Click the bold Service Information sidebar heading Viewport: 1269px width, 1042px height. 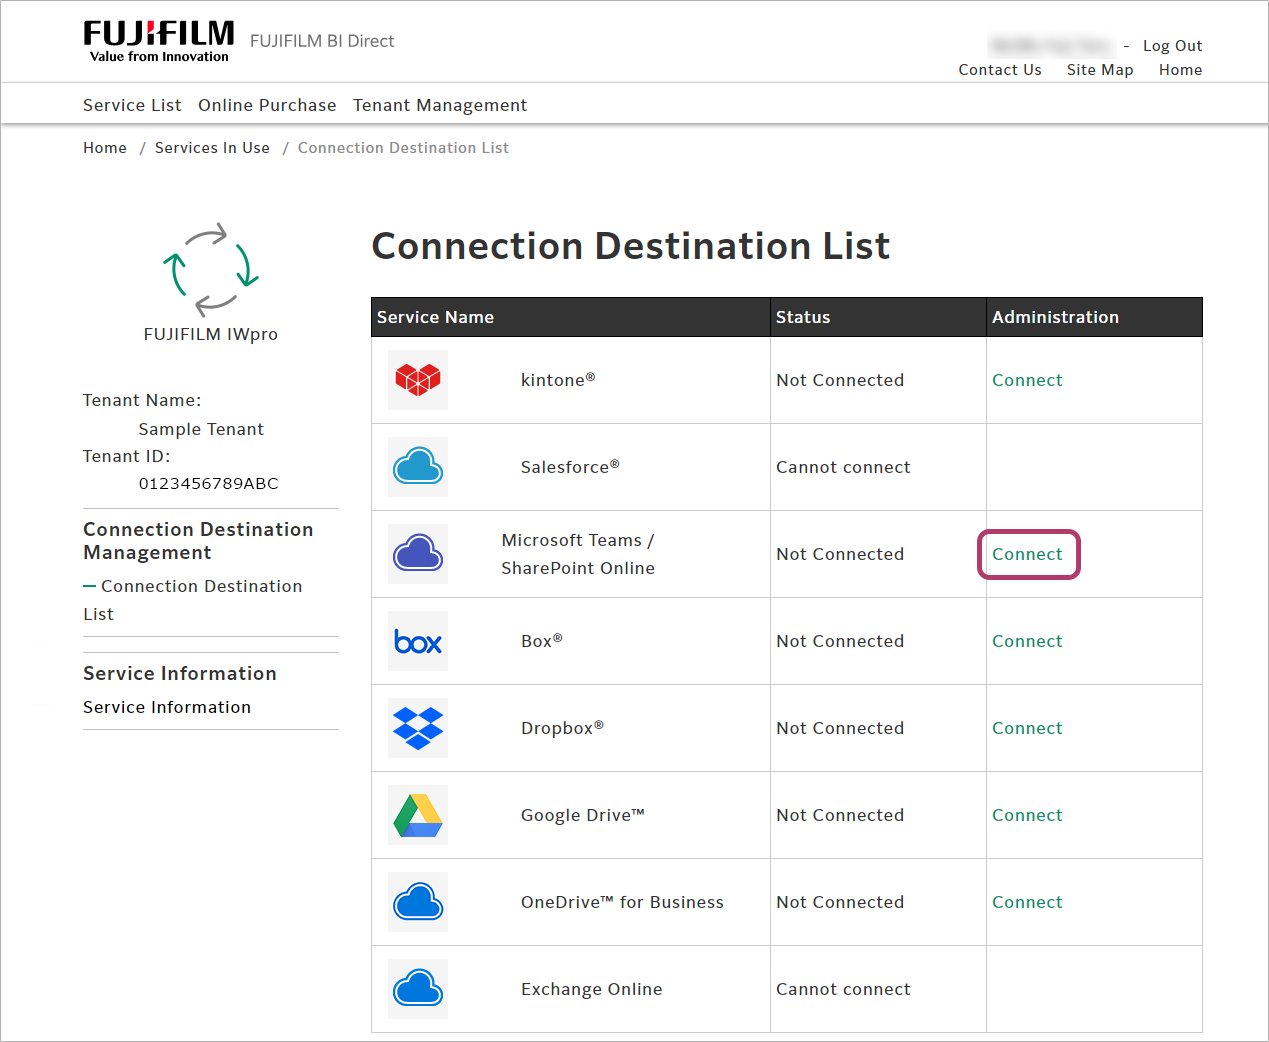180,673
